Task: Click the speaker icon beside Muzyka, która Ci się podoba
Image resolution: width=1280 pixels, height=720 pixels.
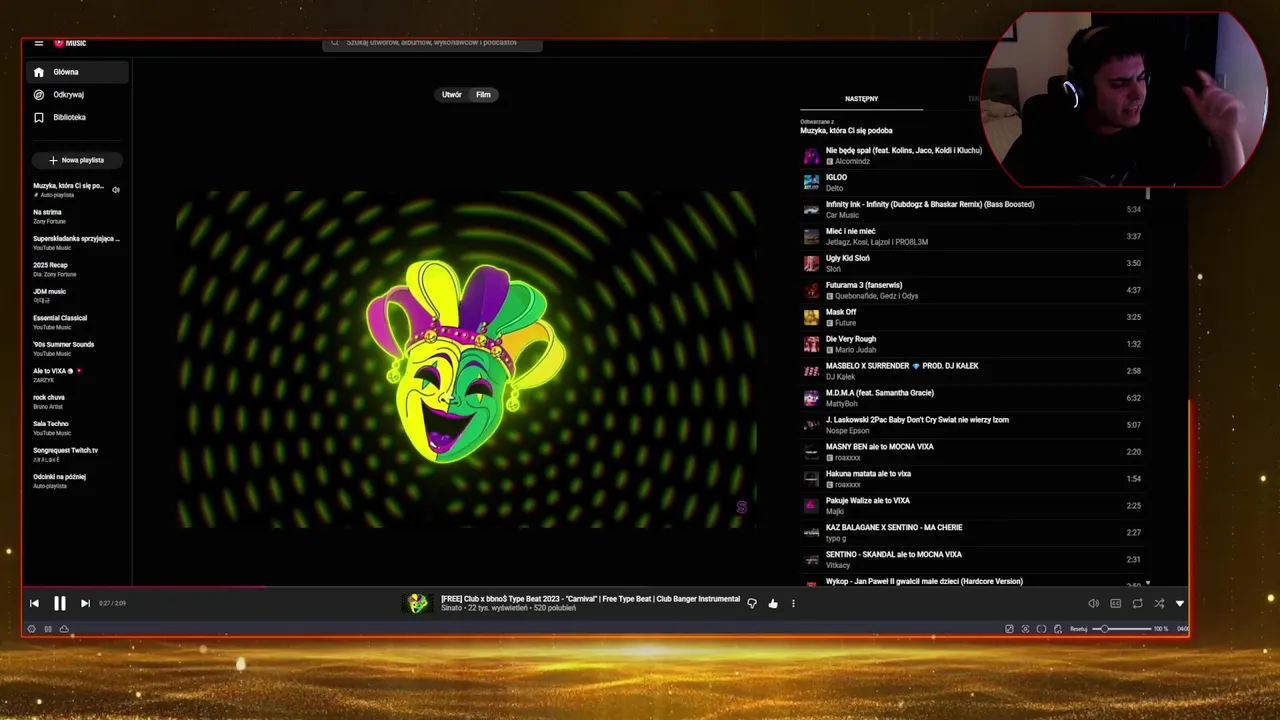Action: 116,190
